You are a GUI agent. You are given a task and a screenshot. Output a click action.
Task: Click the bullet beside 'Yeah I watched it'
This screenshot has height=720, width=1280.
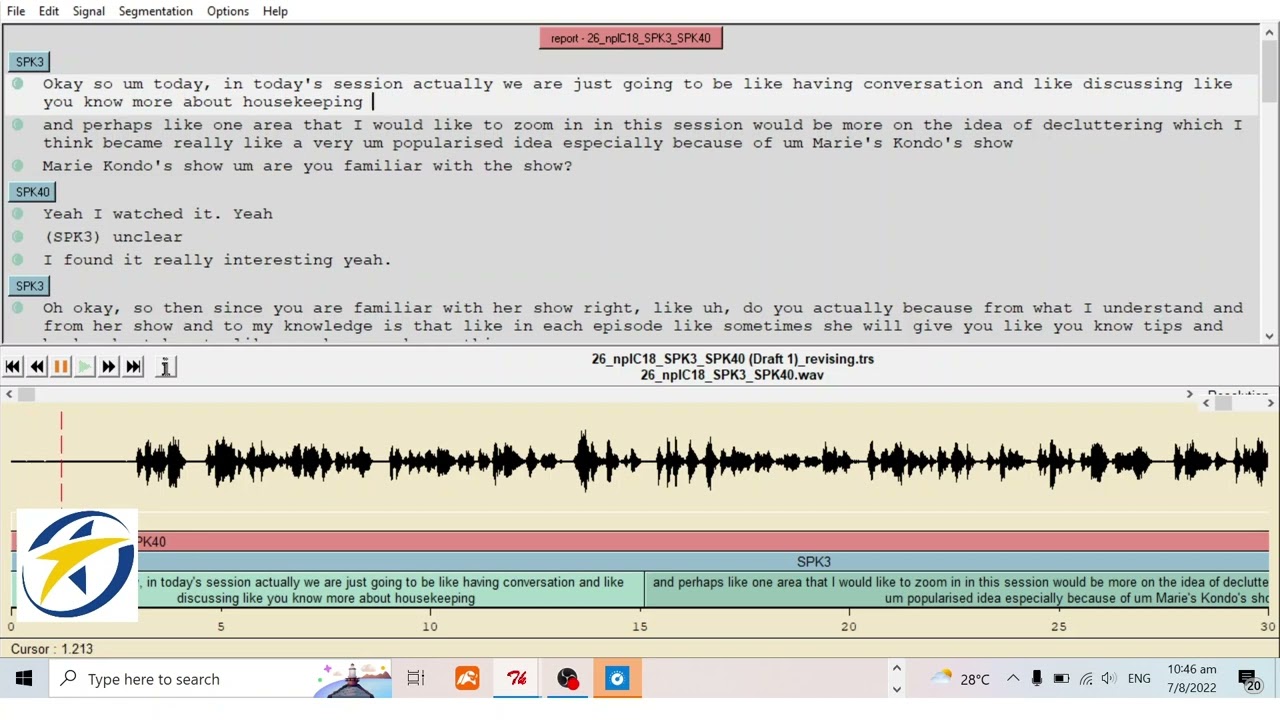(x=18, y=214)
